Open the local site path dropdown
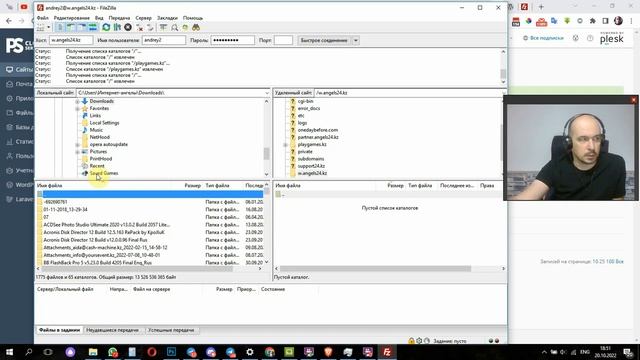The image size is (640, 360). pyautogui.click(x=267, y=93)
